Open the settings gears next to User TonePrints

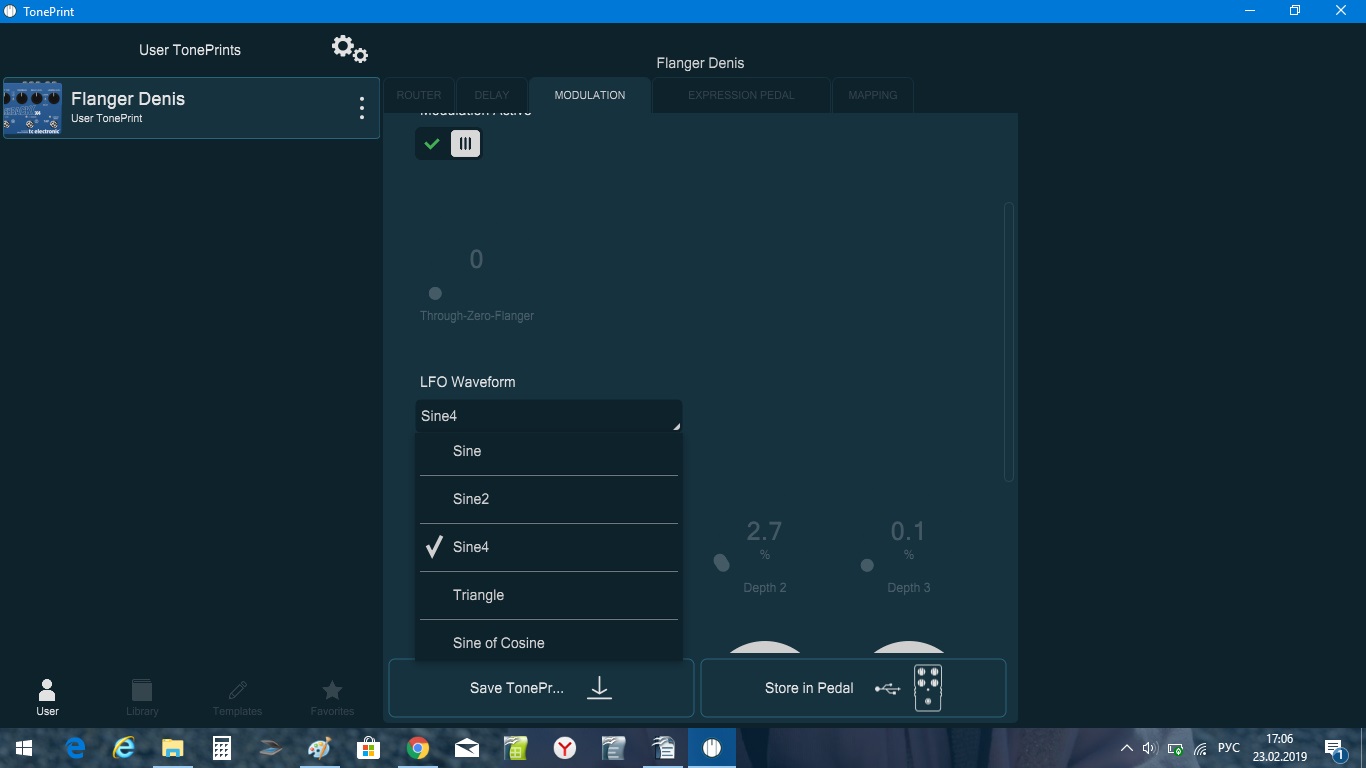coord(350,49)
